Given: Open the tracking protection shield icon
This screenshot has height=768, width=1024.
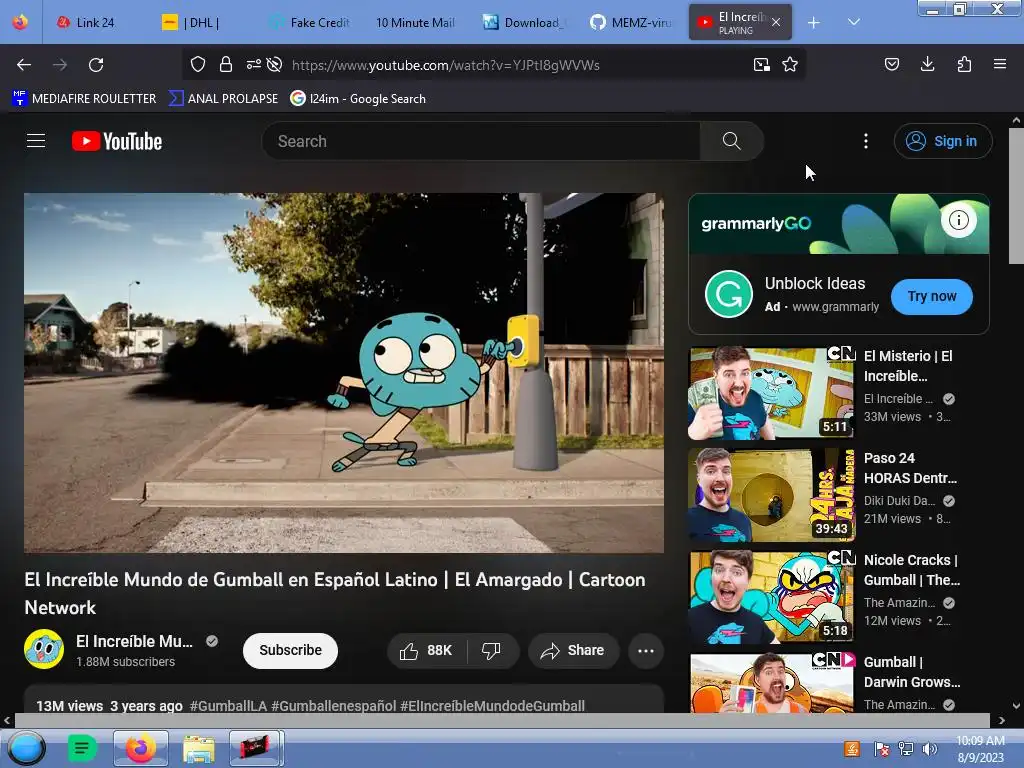Looking at the screenshot, I should click(x=198, y=64).
